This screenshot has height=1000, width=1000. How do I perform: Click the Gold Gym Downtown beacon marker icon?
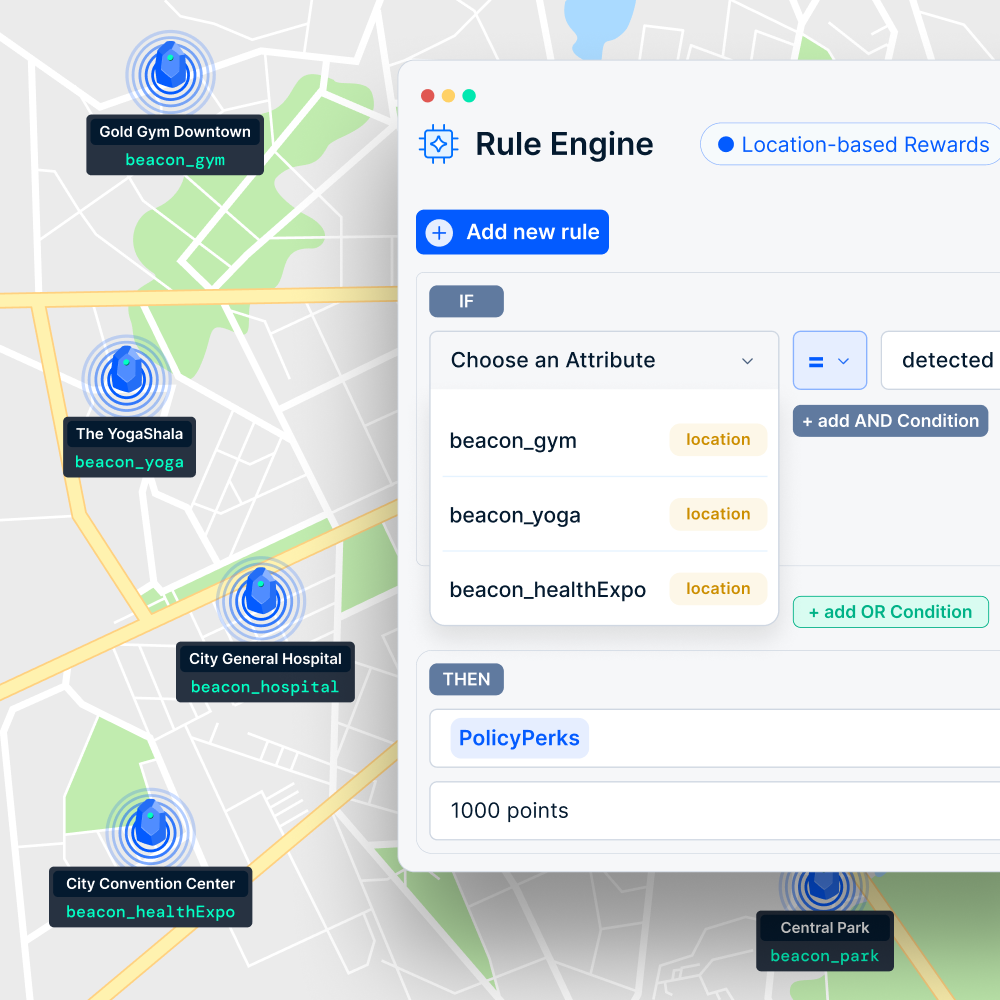pos(170,74)
